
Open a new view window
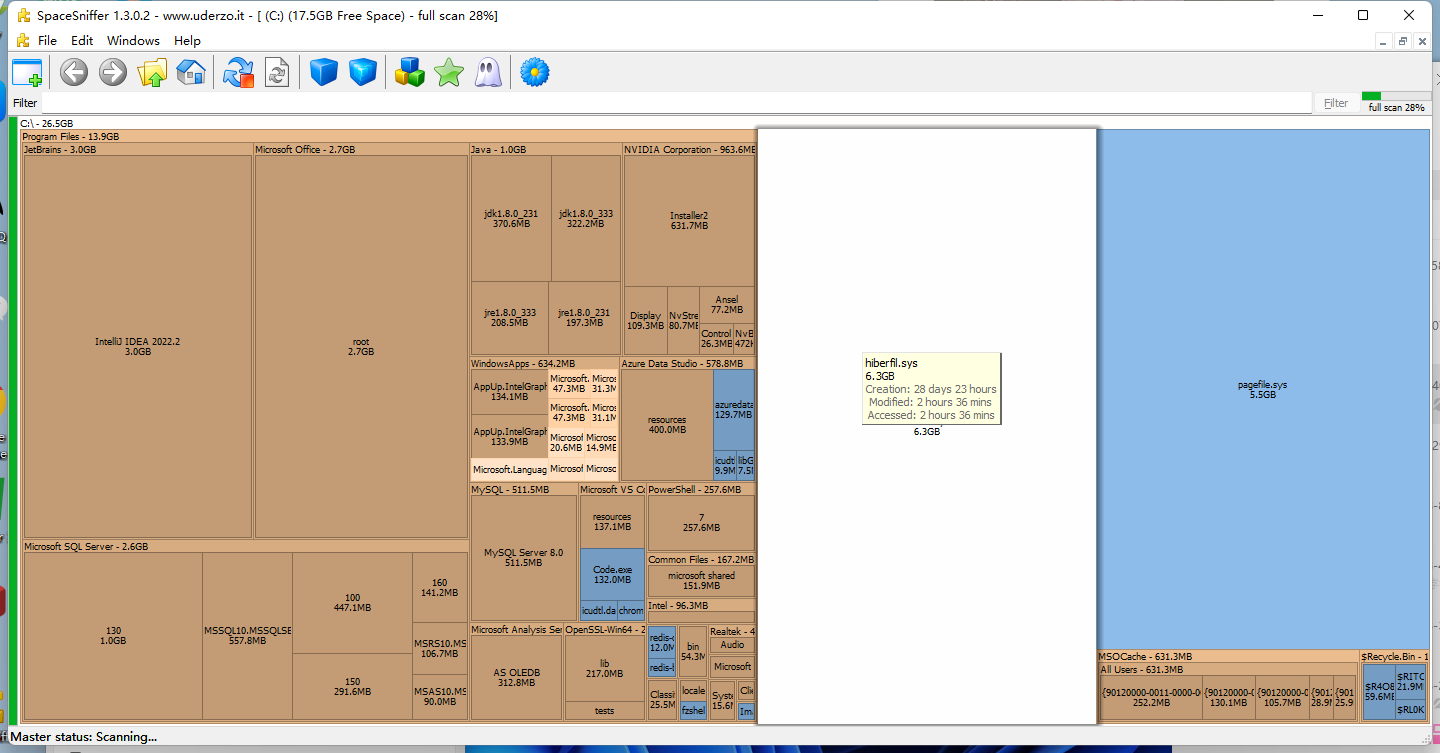click(x=27, y=72)
